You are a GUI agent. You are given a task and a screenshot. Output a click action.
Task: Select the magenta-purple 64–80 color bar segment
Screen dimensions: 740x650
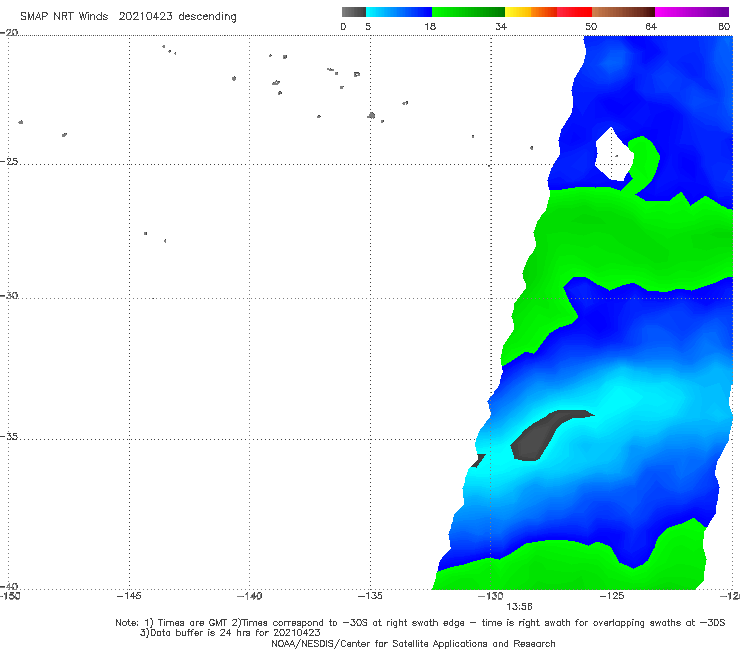click(692, 12)
